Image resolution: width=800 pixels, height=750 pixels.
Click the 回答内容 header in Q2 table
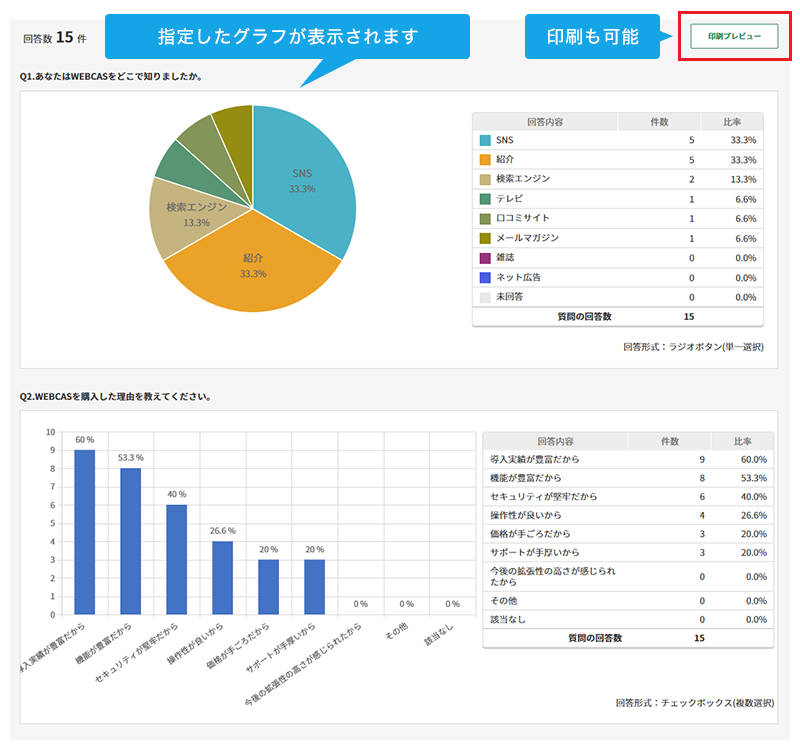pyautogui.click(x=555, y=441)
